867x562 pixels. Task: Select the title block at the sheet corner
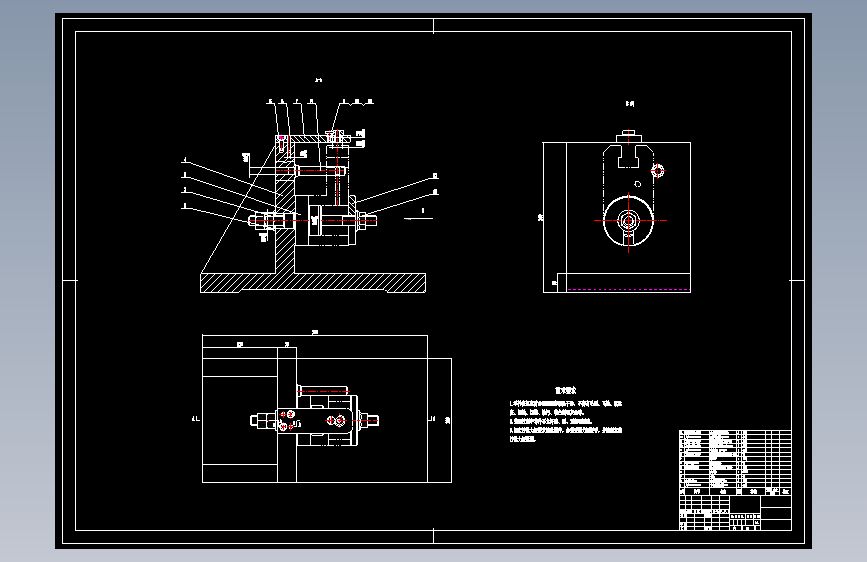(735, 513)
